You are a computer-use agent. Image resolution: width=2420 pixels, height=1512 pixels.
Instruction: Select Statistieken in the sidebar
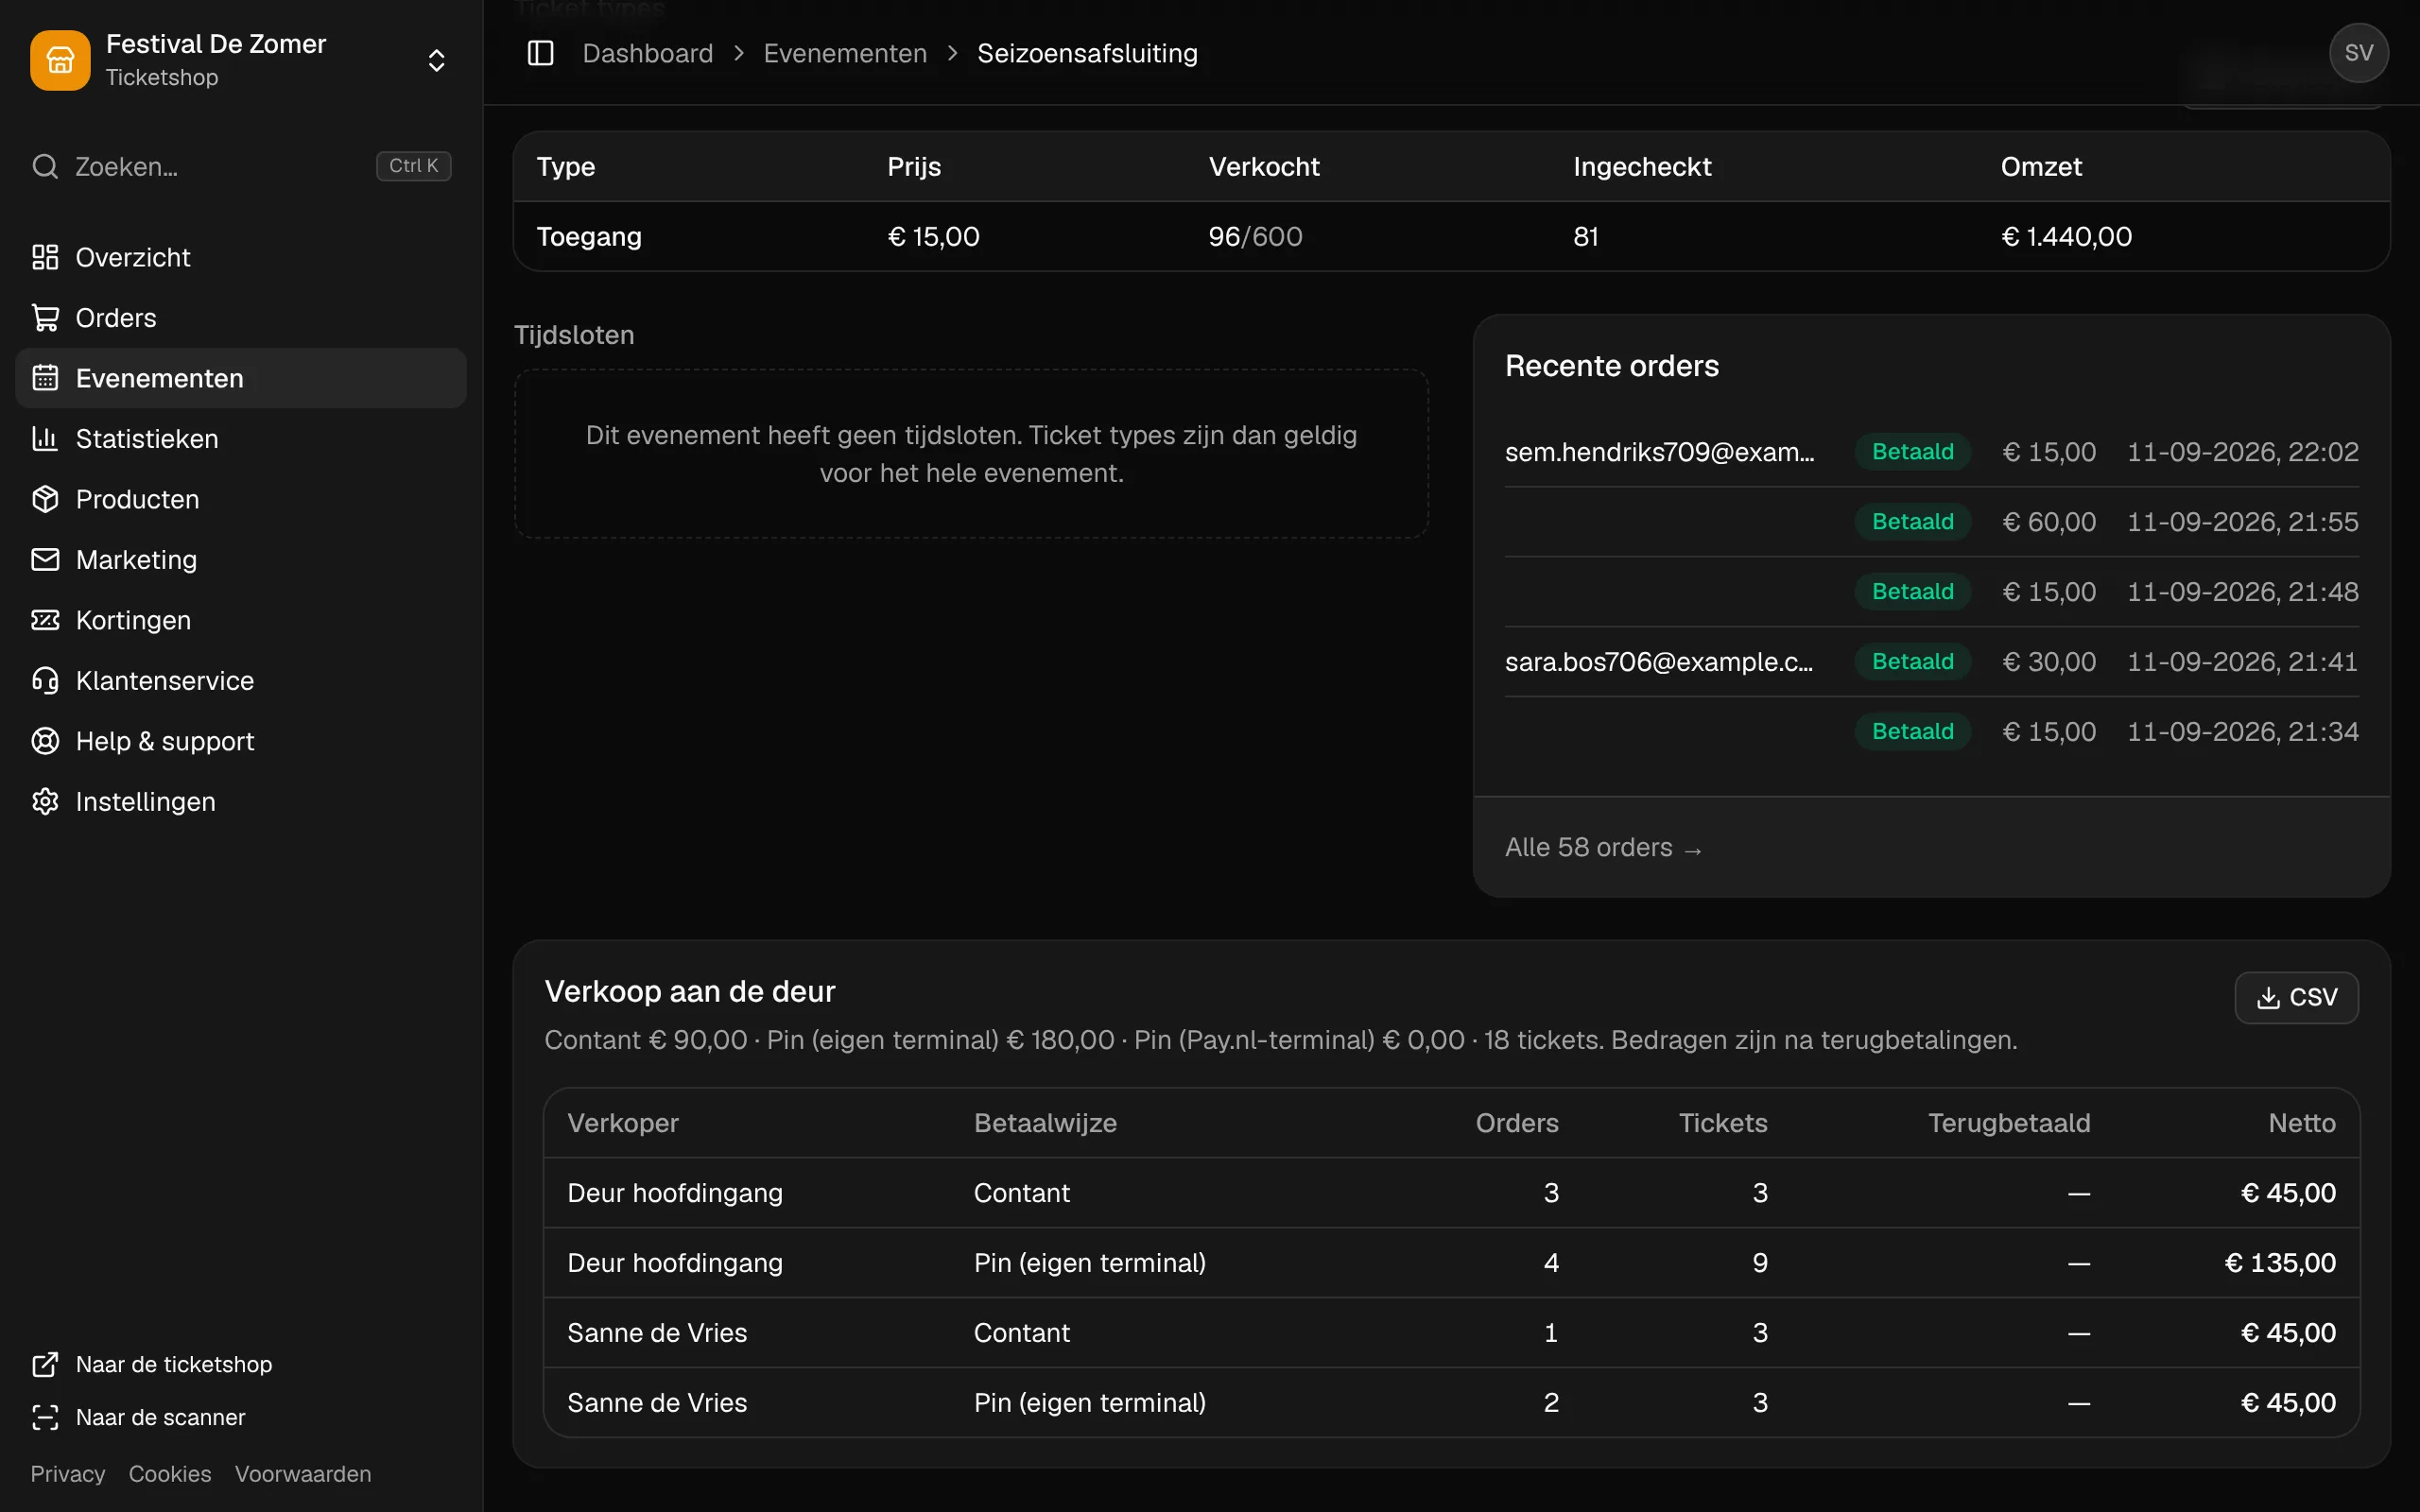pos(241,439)
